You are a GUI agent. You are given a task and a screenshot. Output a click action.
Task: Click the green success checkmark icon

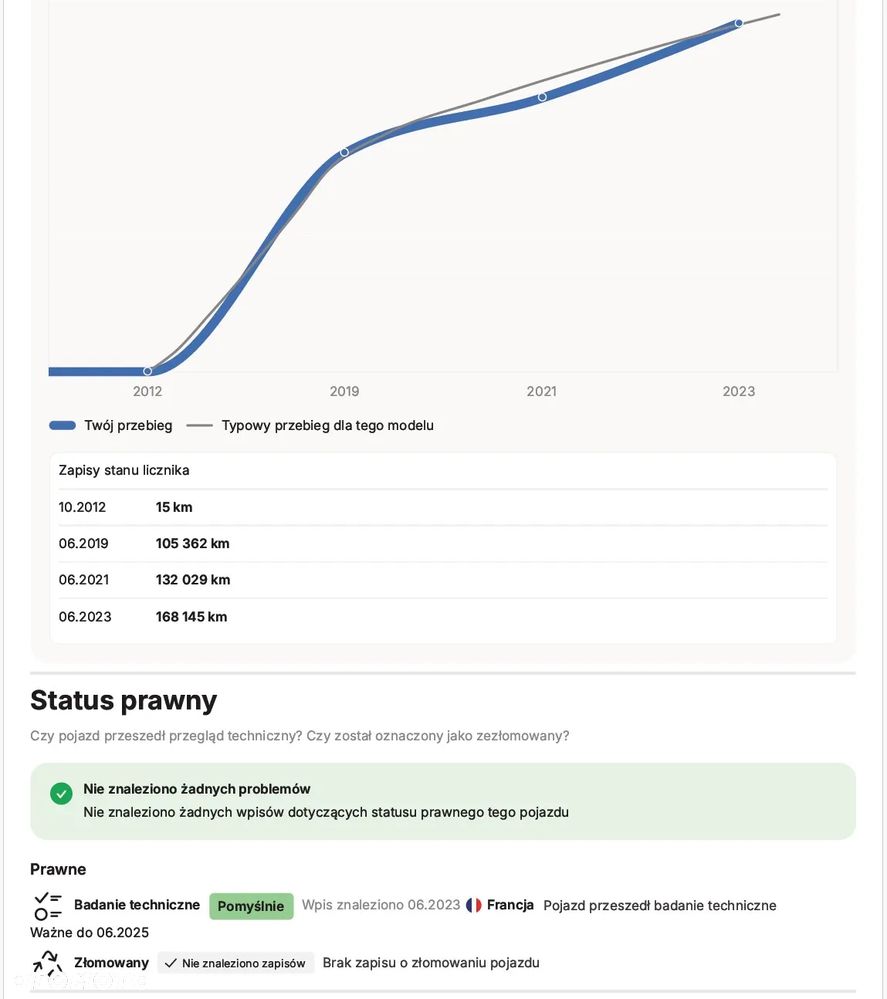tap(61, 794)
